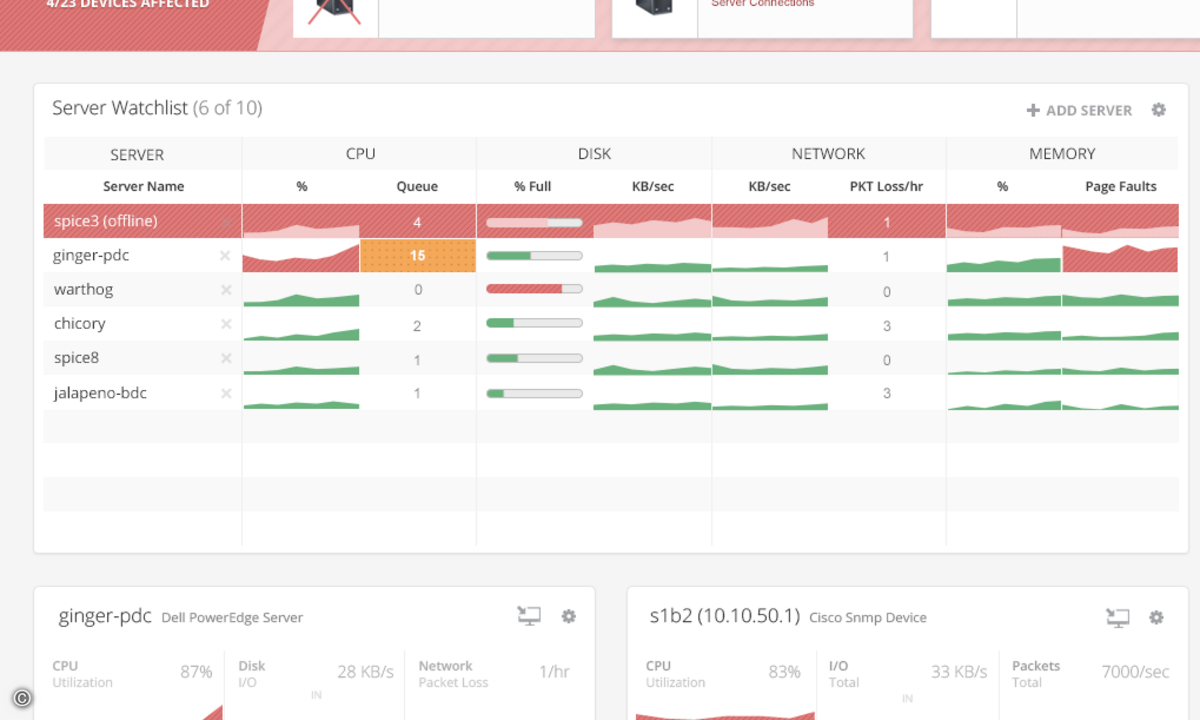Click the CPU Queue column header
The image size is (1200, 720).
click(x=417, y=186)
